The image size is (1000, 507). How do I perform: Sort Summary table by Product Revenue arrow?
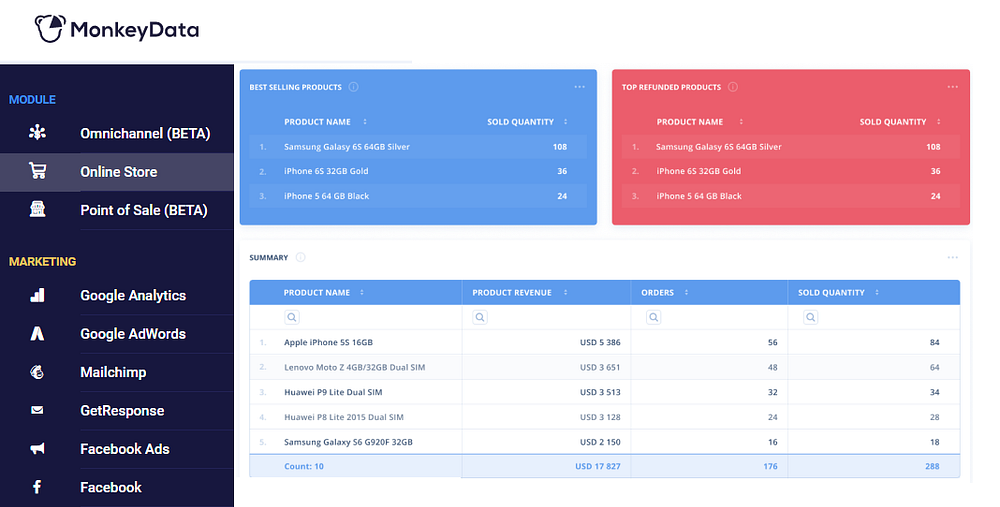(565, 293)
